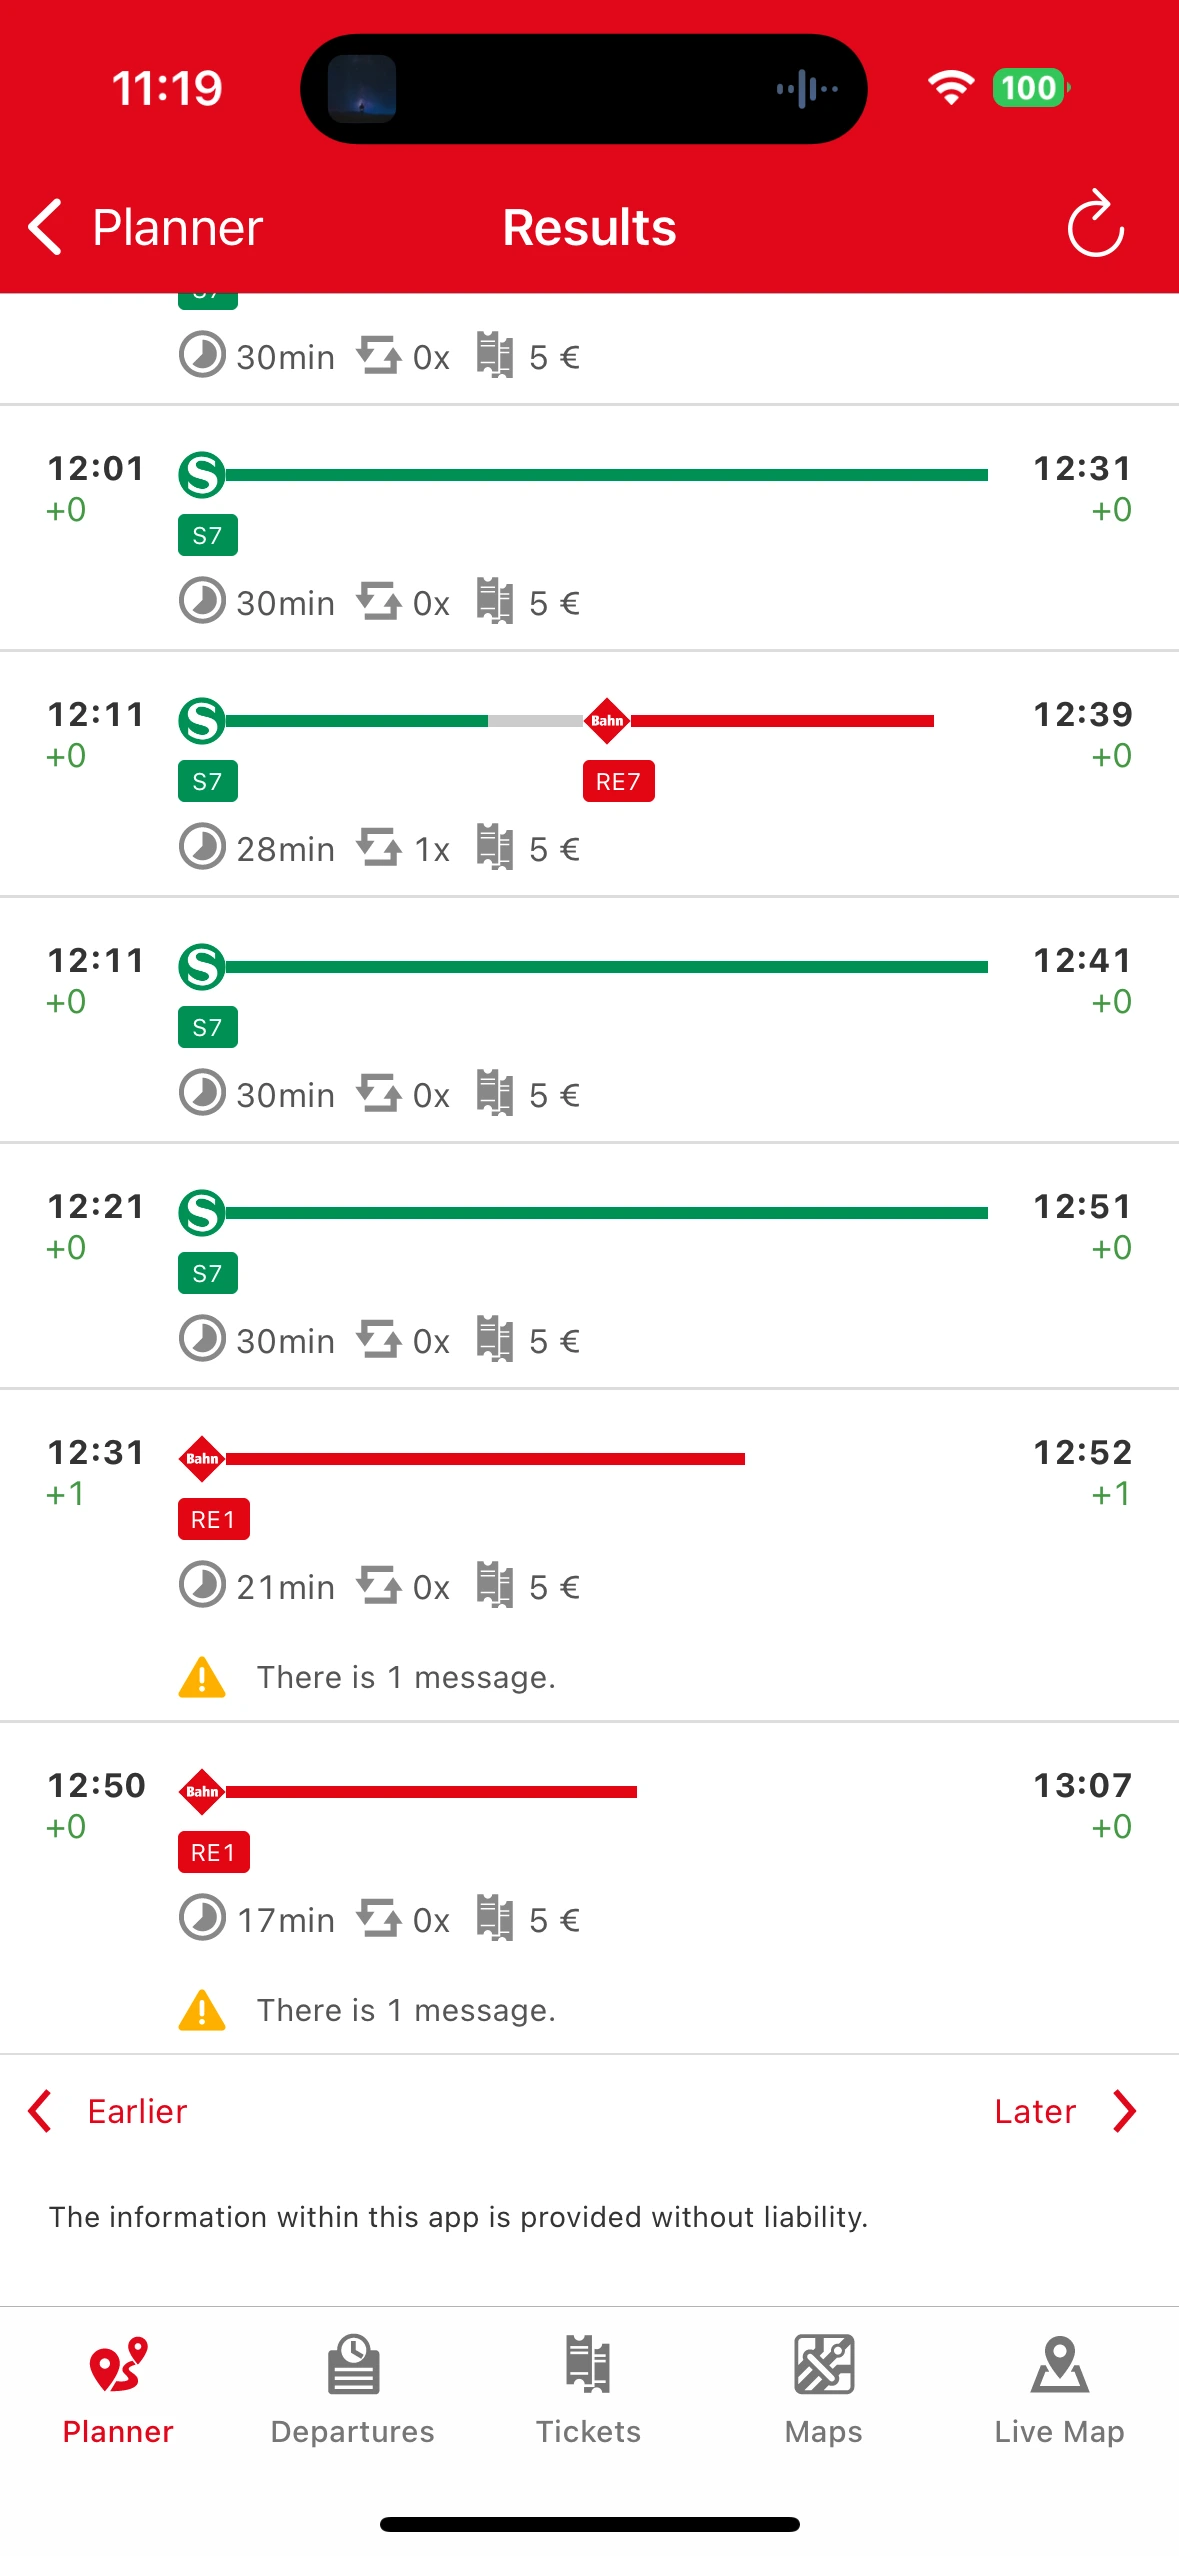
Task: Tap ticket icon on 17min RE1 trip
Action: coord(494,1918)
